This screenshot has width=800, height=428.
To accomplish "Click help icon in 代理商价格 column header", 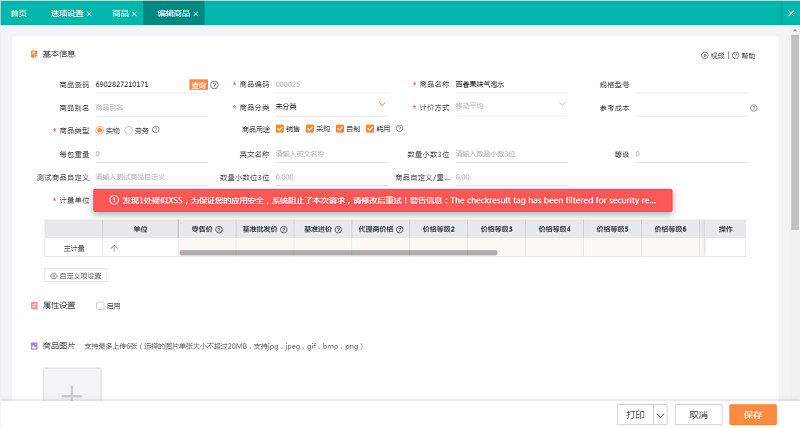I will (x=399, y=230).
